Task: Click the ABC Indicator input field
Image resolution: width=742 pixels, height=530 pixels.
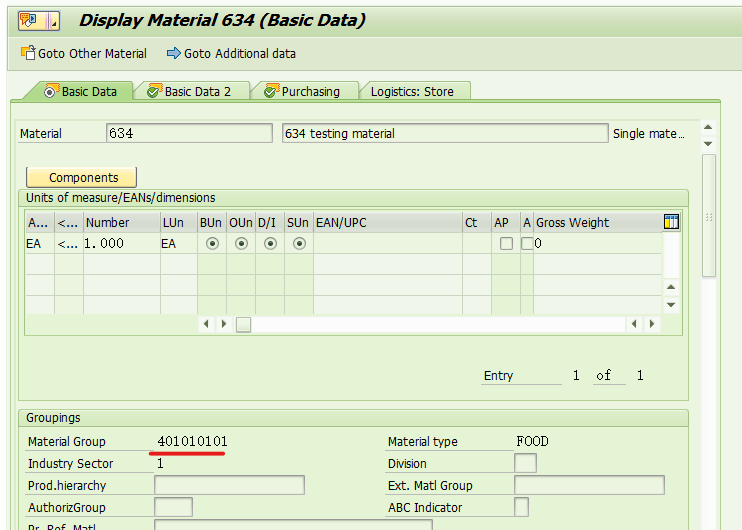Action: tap(521, 507)
